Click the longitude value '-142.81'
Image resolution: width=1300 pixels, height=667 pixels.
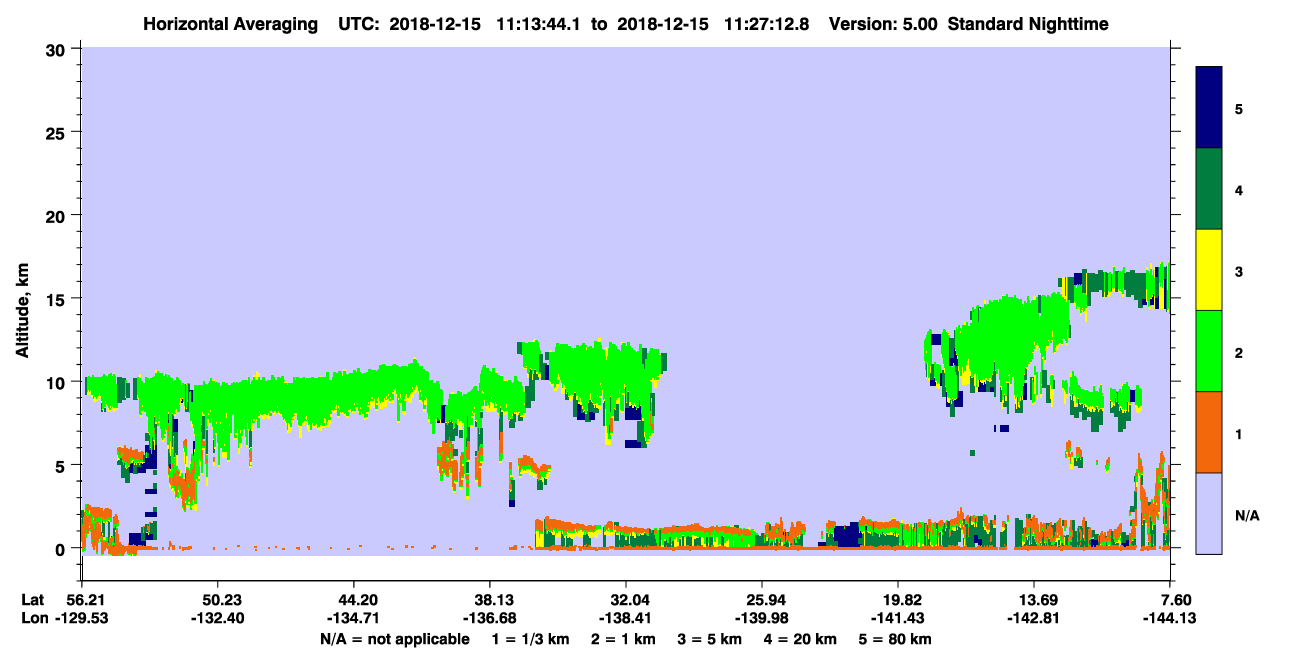[1035, 619]
